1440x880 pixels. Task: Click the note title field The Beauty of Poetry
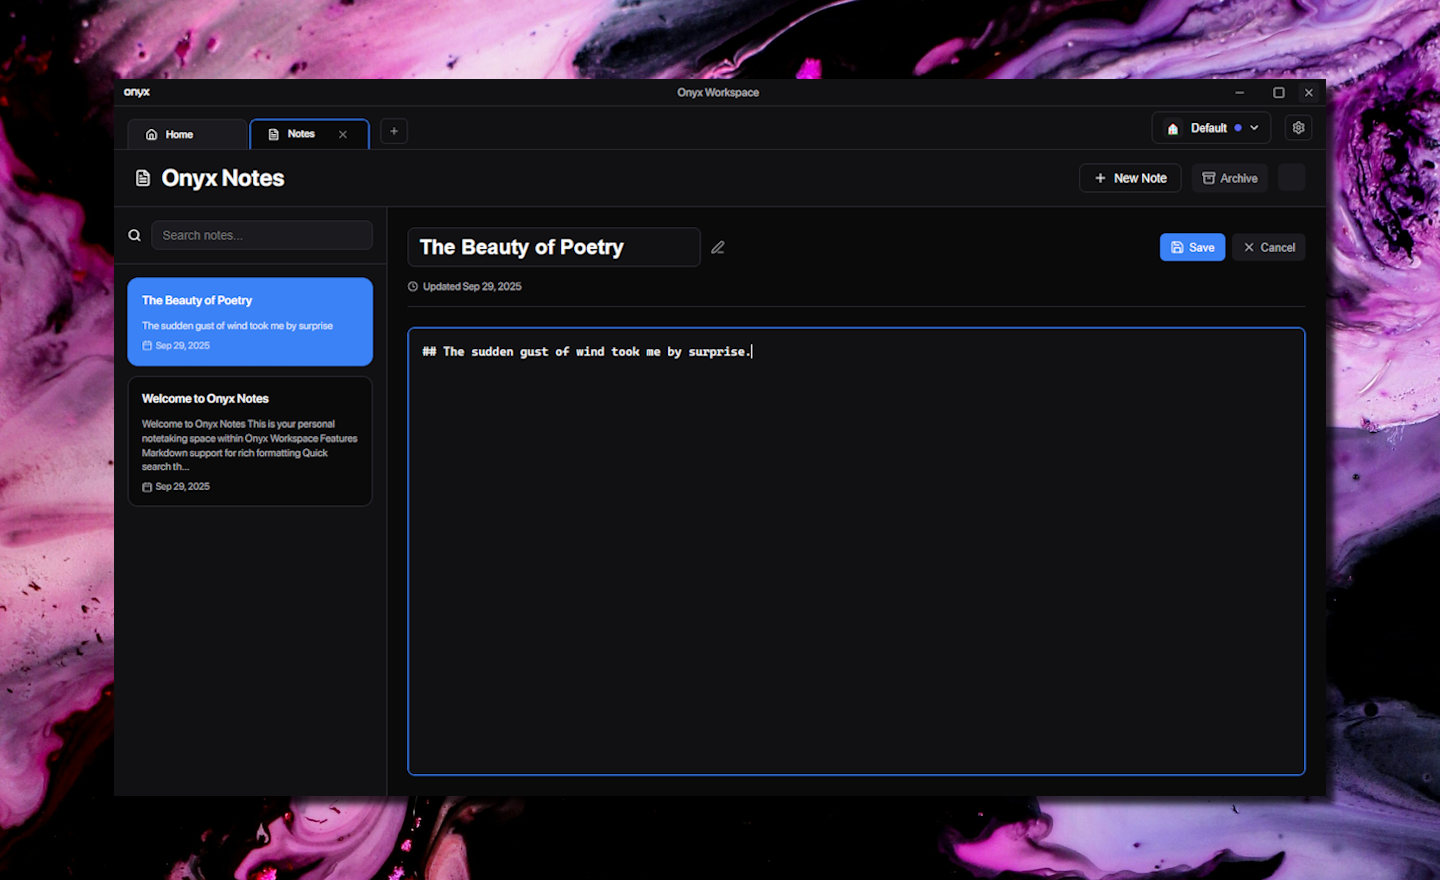coord(553,248)
